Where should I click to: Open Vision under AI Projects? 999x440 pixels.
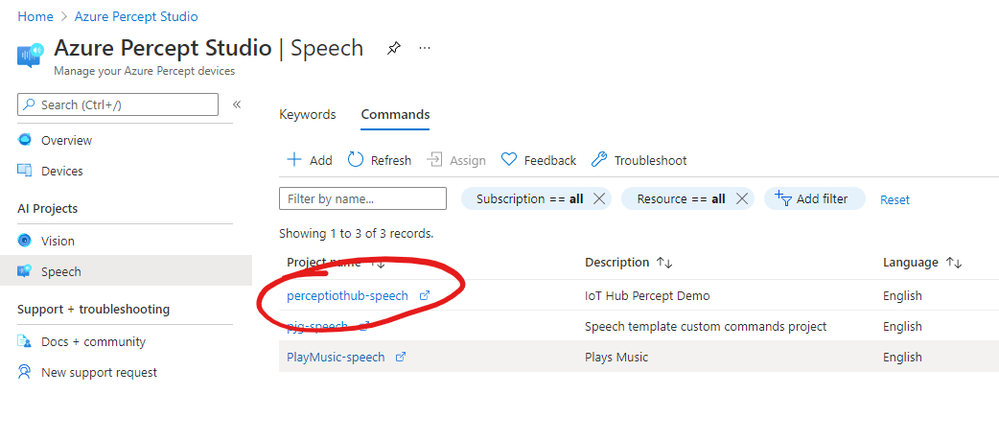(x=58, y=241)
